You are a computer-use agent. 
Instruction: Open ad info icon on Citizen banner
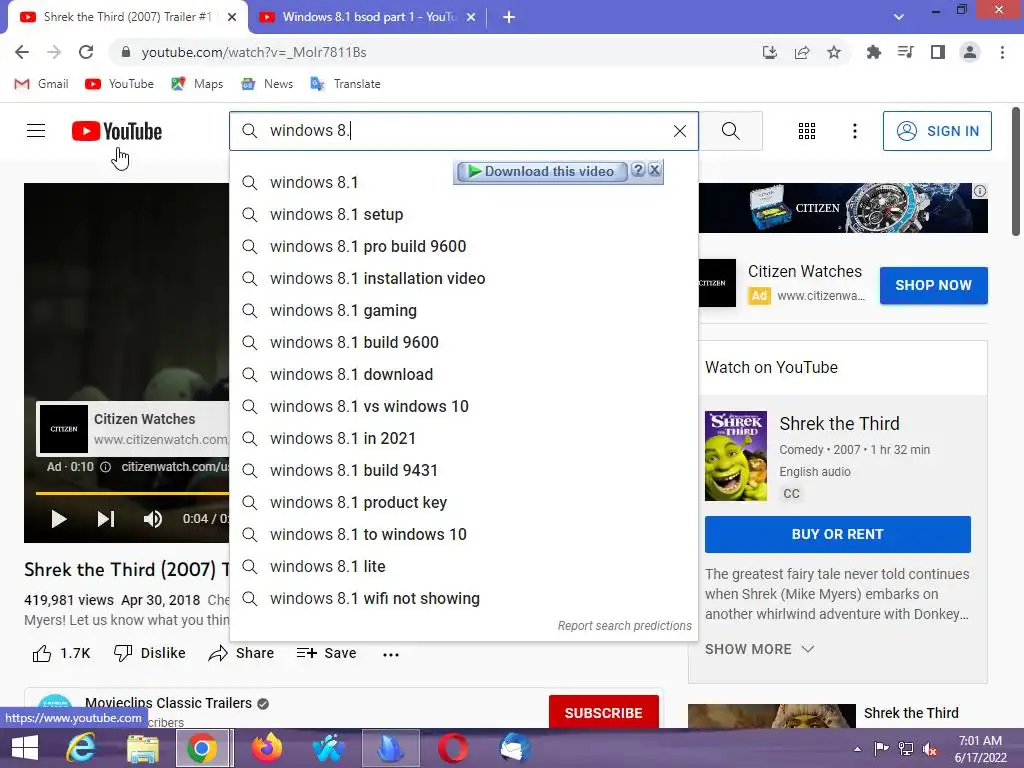point(980,191)
